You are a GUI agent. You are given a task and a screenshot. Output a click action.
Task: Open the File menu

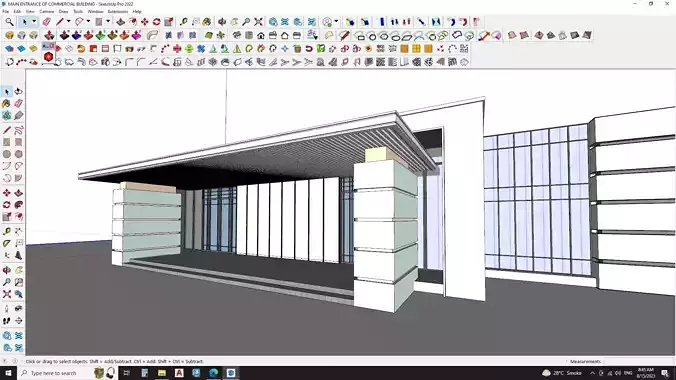(x=5, y=12)
